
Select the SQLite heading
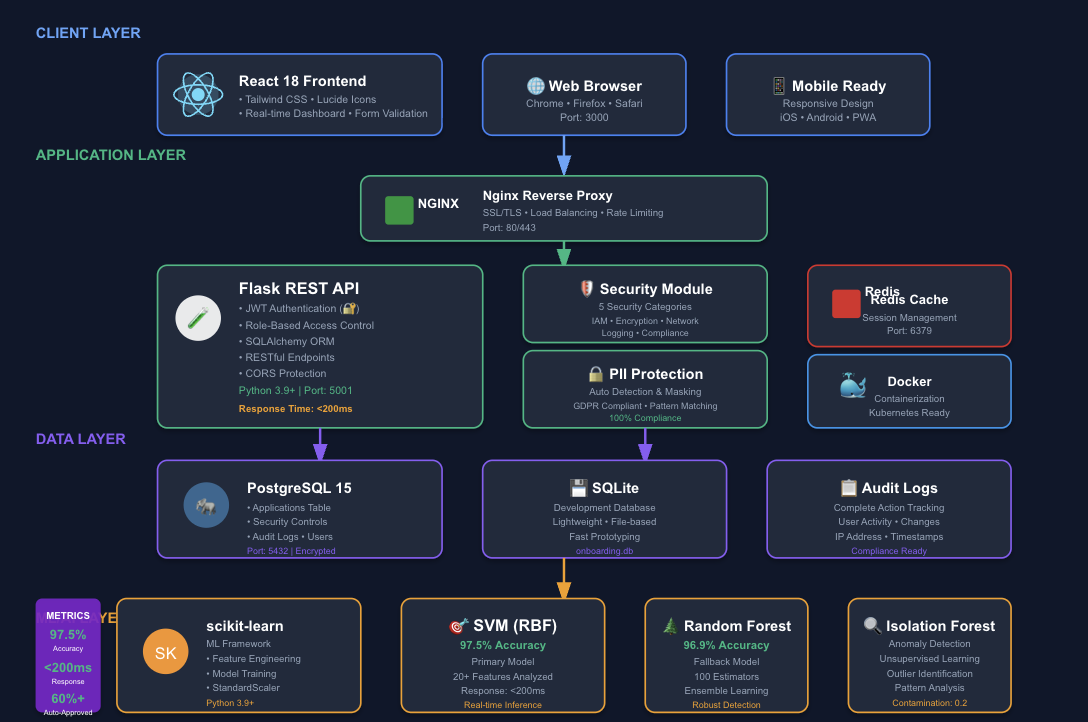pyautogui.click(x=615, y=488)
